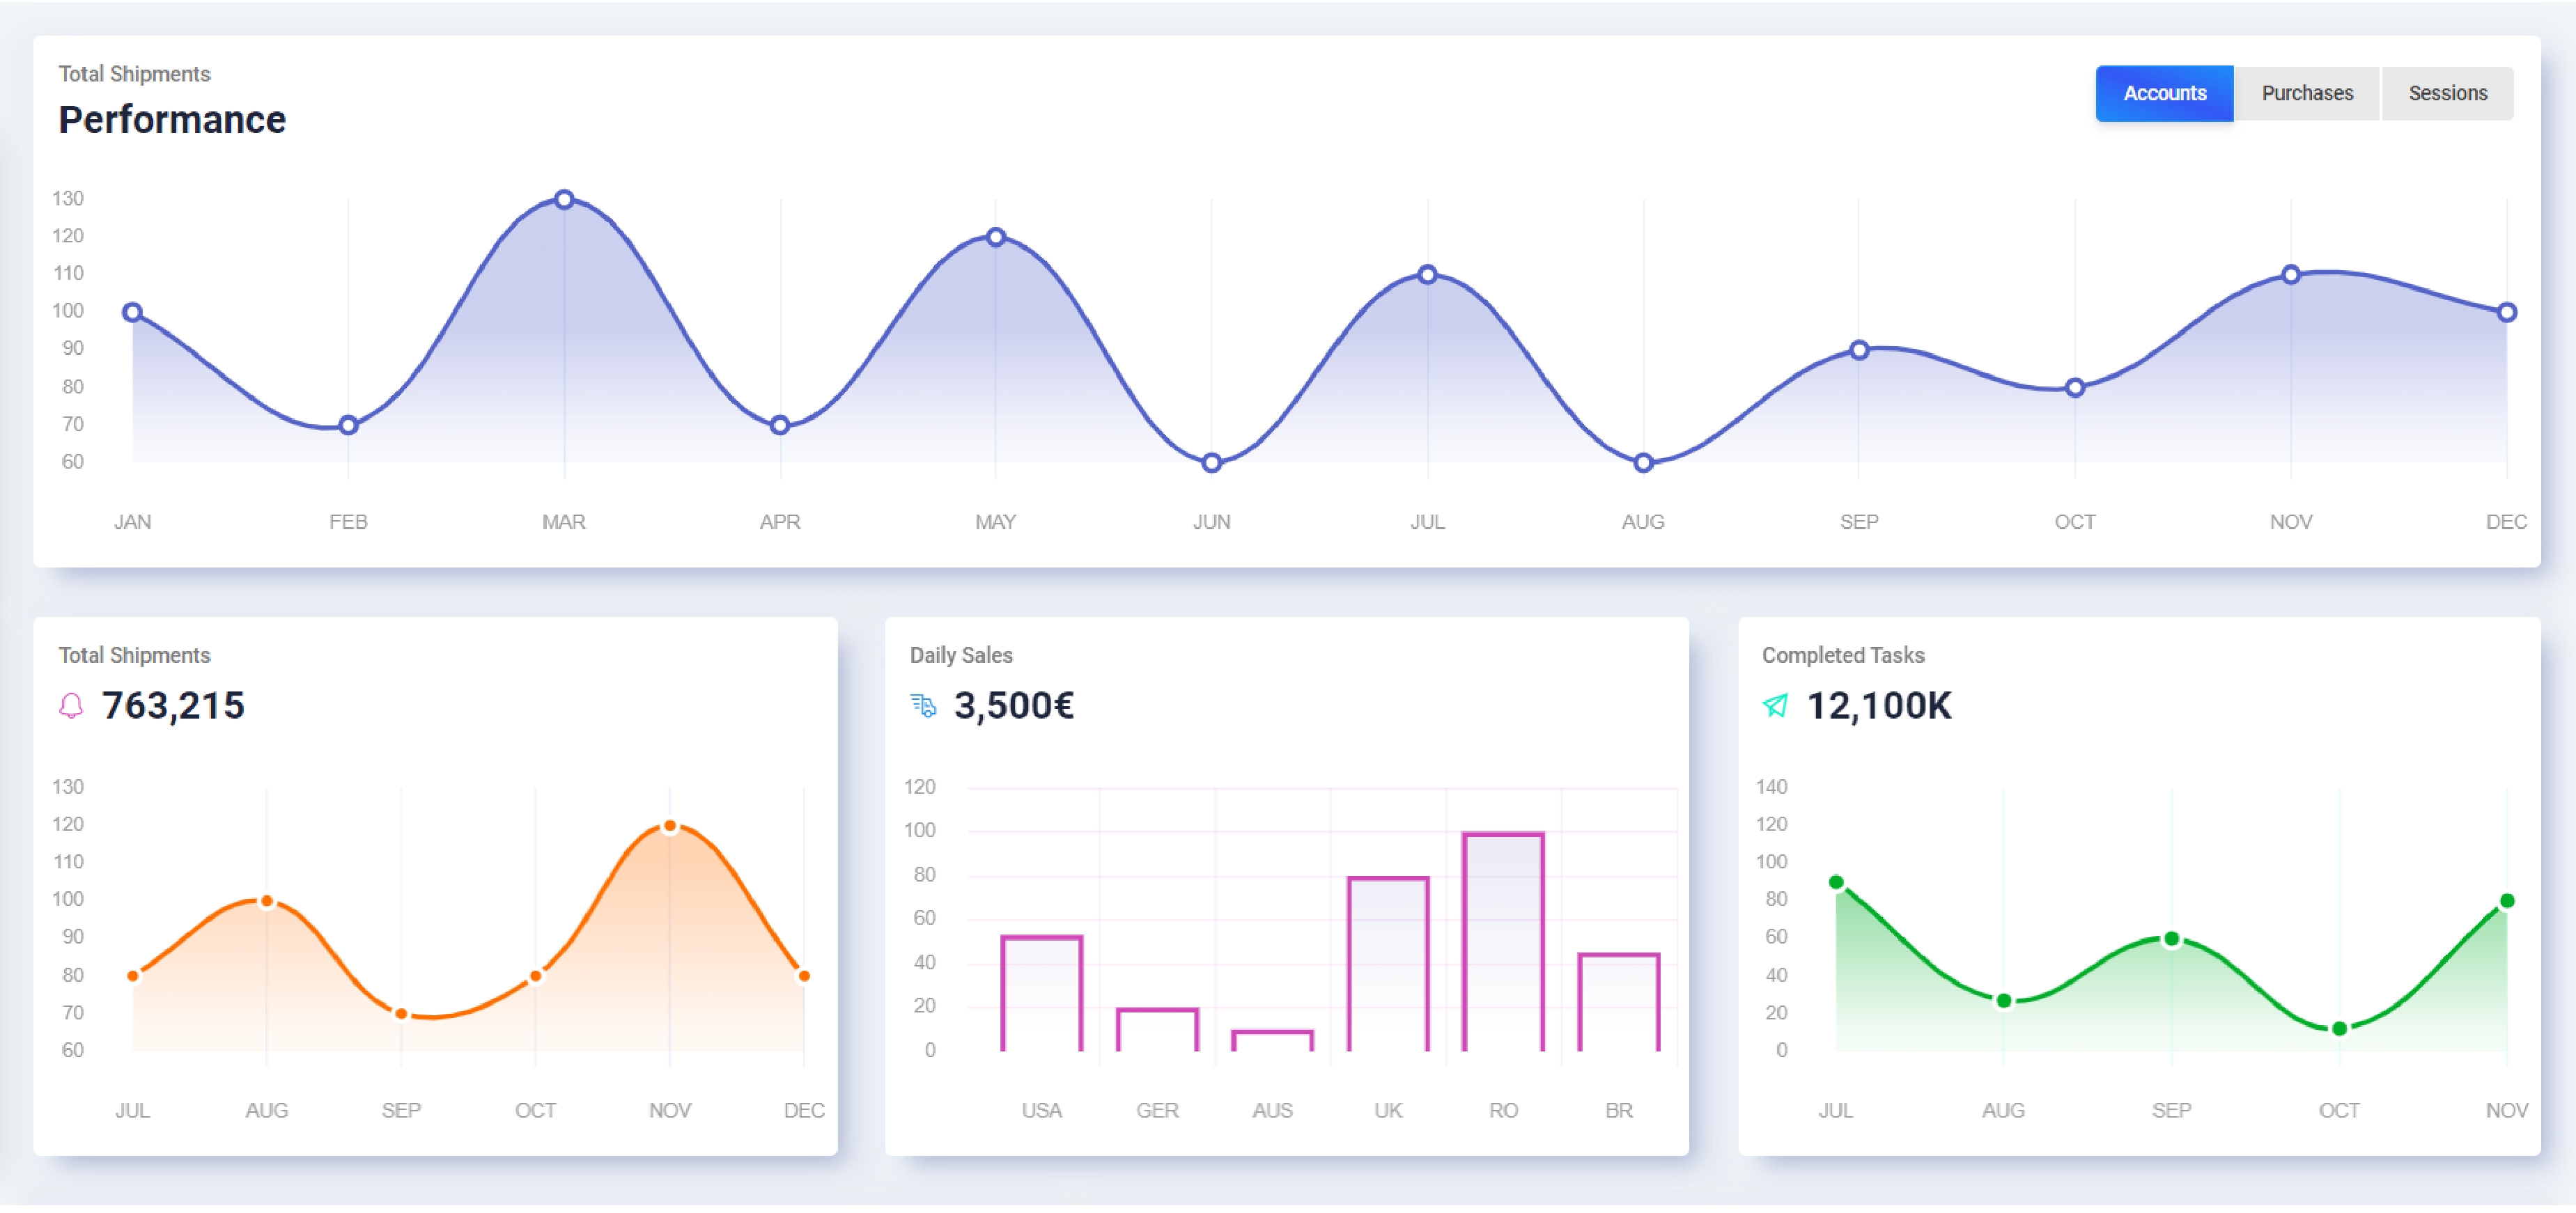
Task: Click the JUL point on Completed Tasks chart
Action: [x=1836, y=882]
